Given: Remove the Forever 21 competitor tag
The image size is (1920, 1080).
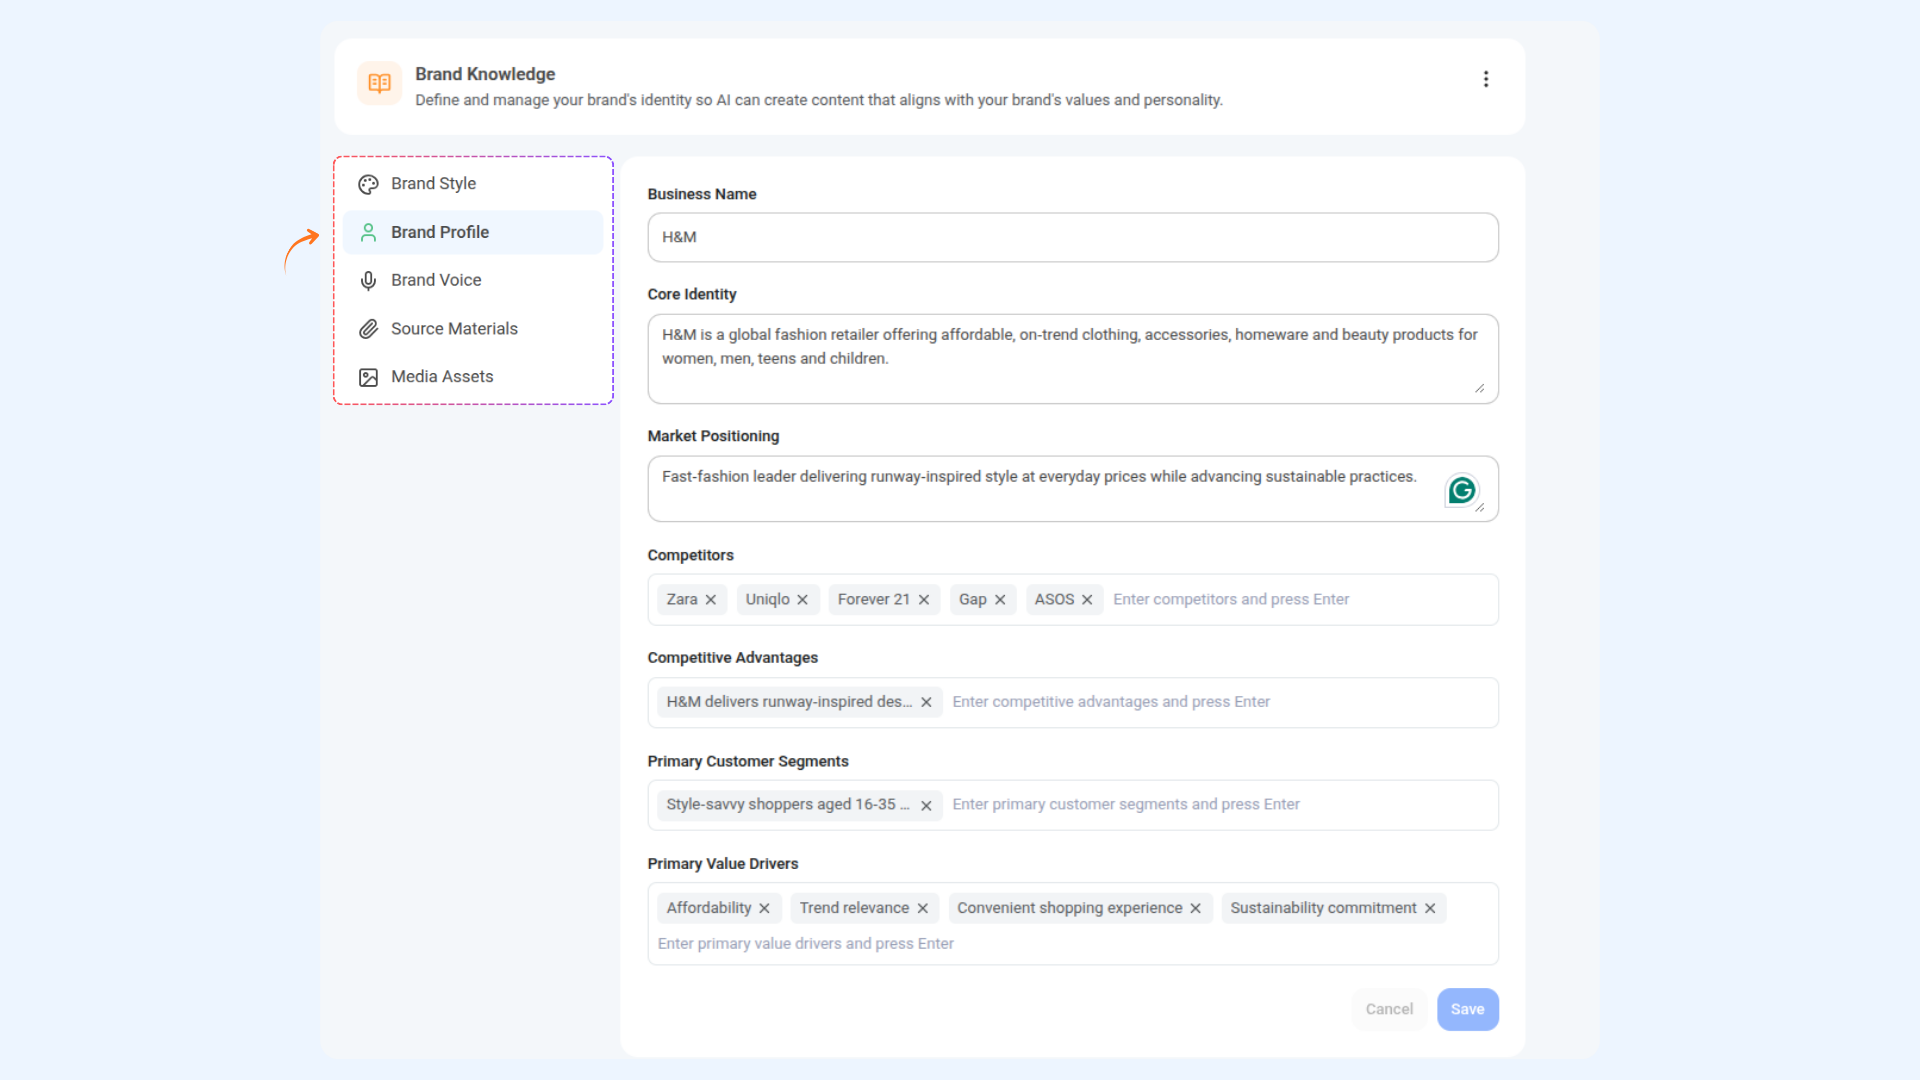Looking at the screenshot, I should (x=924, y=600).
